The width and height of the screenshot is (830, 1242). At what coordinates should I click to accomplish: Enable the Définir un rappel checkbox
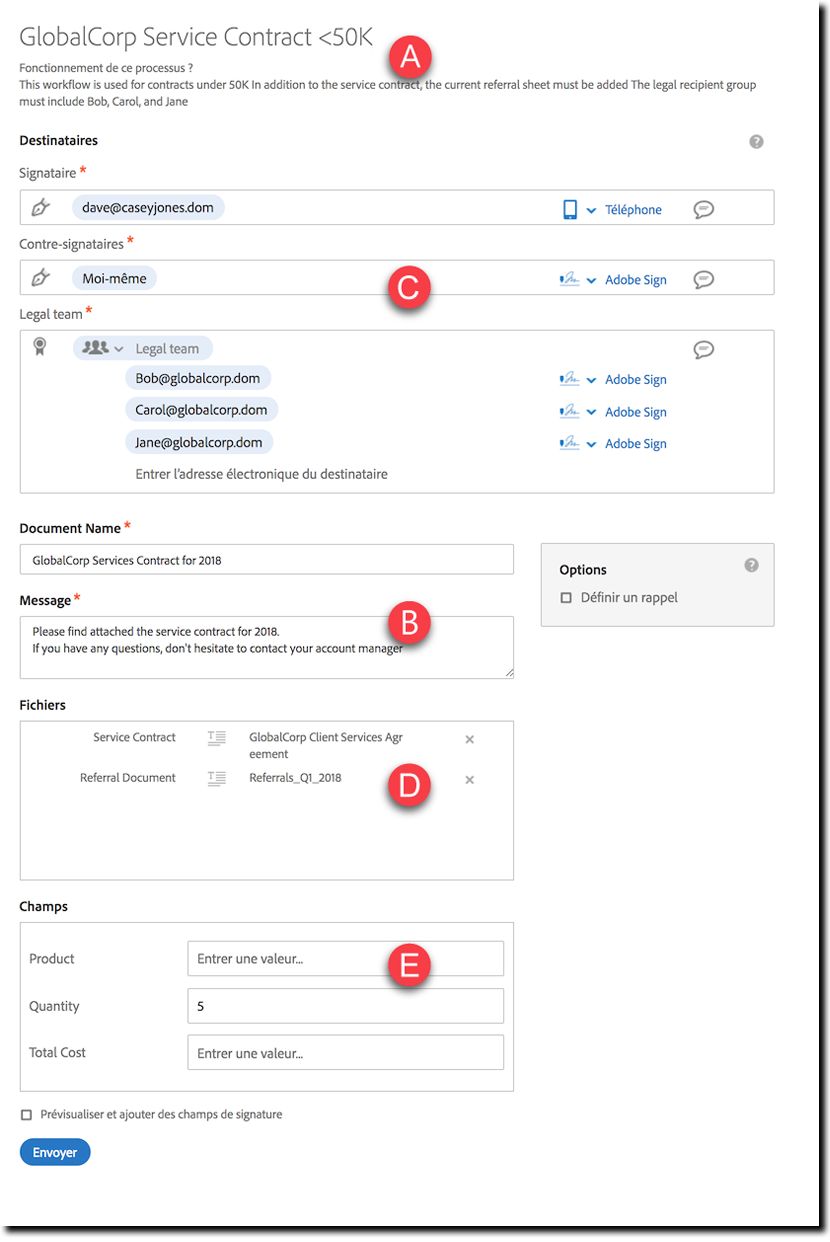click(x=566, y=597)
